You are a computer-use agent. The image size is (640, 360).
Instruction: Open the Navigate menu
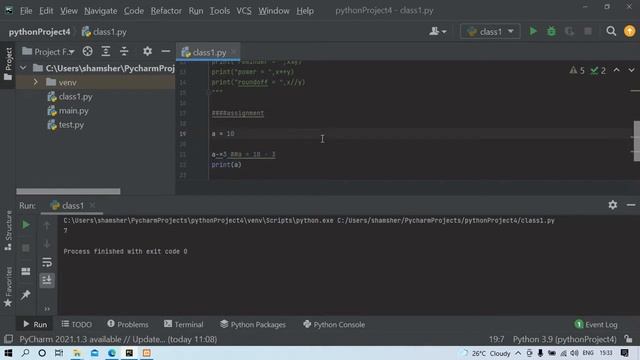[100, 11]
